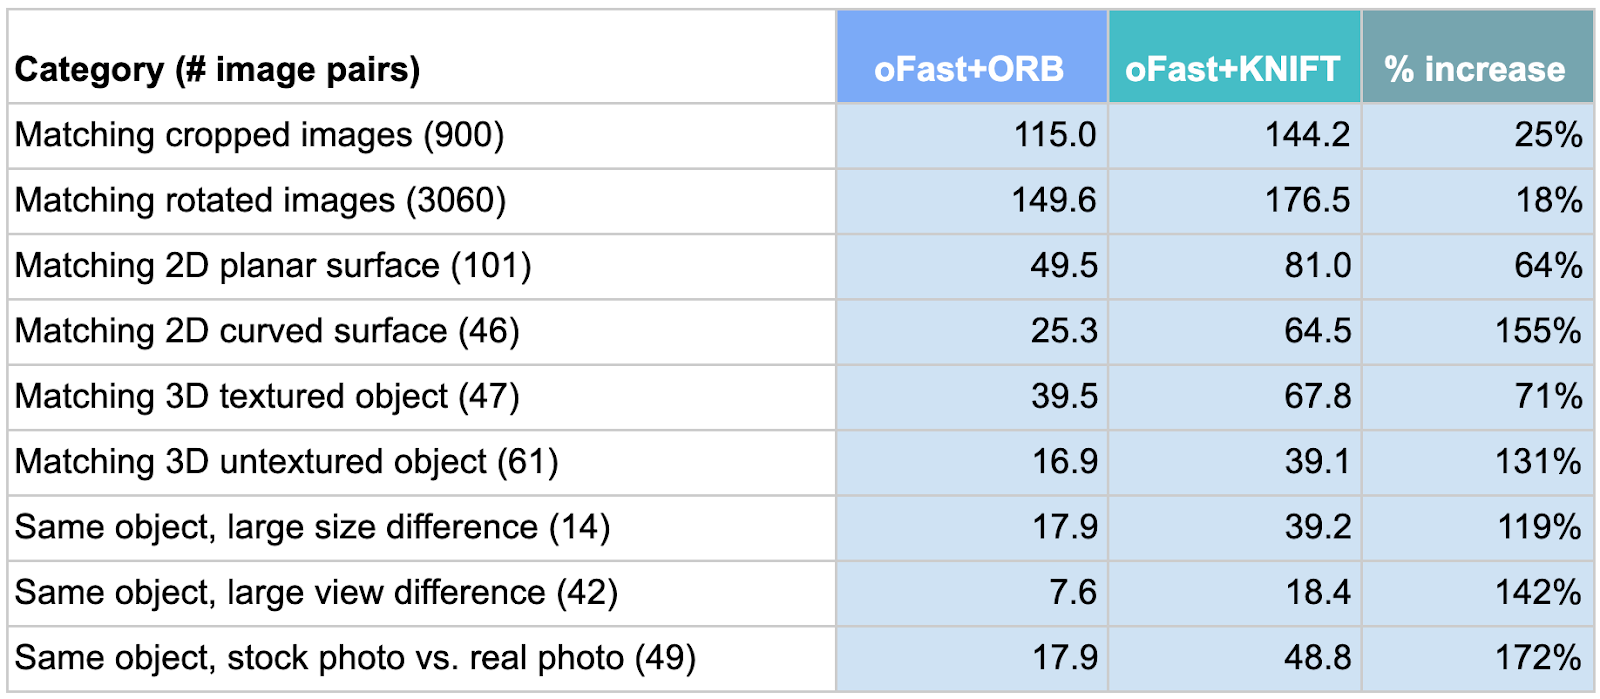Image resolution: width=1600 pixels, height=699 pixels.
Task: Select the Matching cropped images (900) row label
Action: (259, 135)
